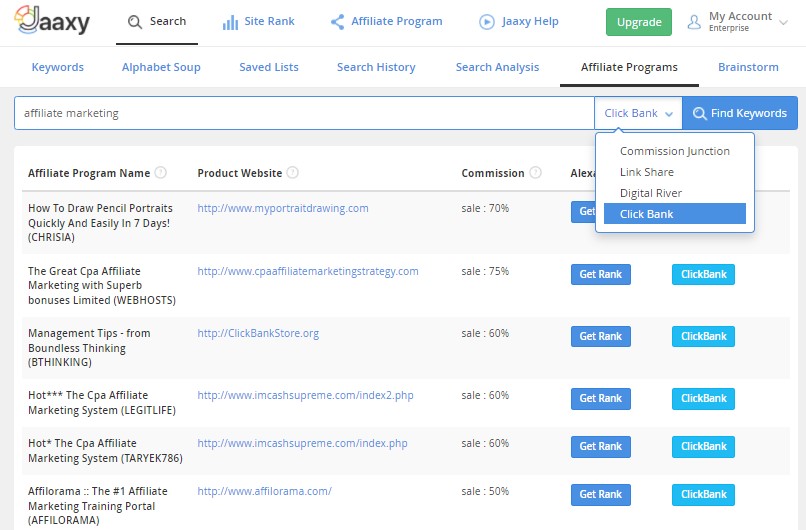Click the Jaaxy logo
Image resolution: width=806 pixels, height=530 pixels.
click(x=52, y=20)
